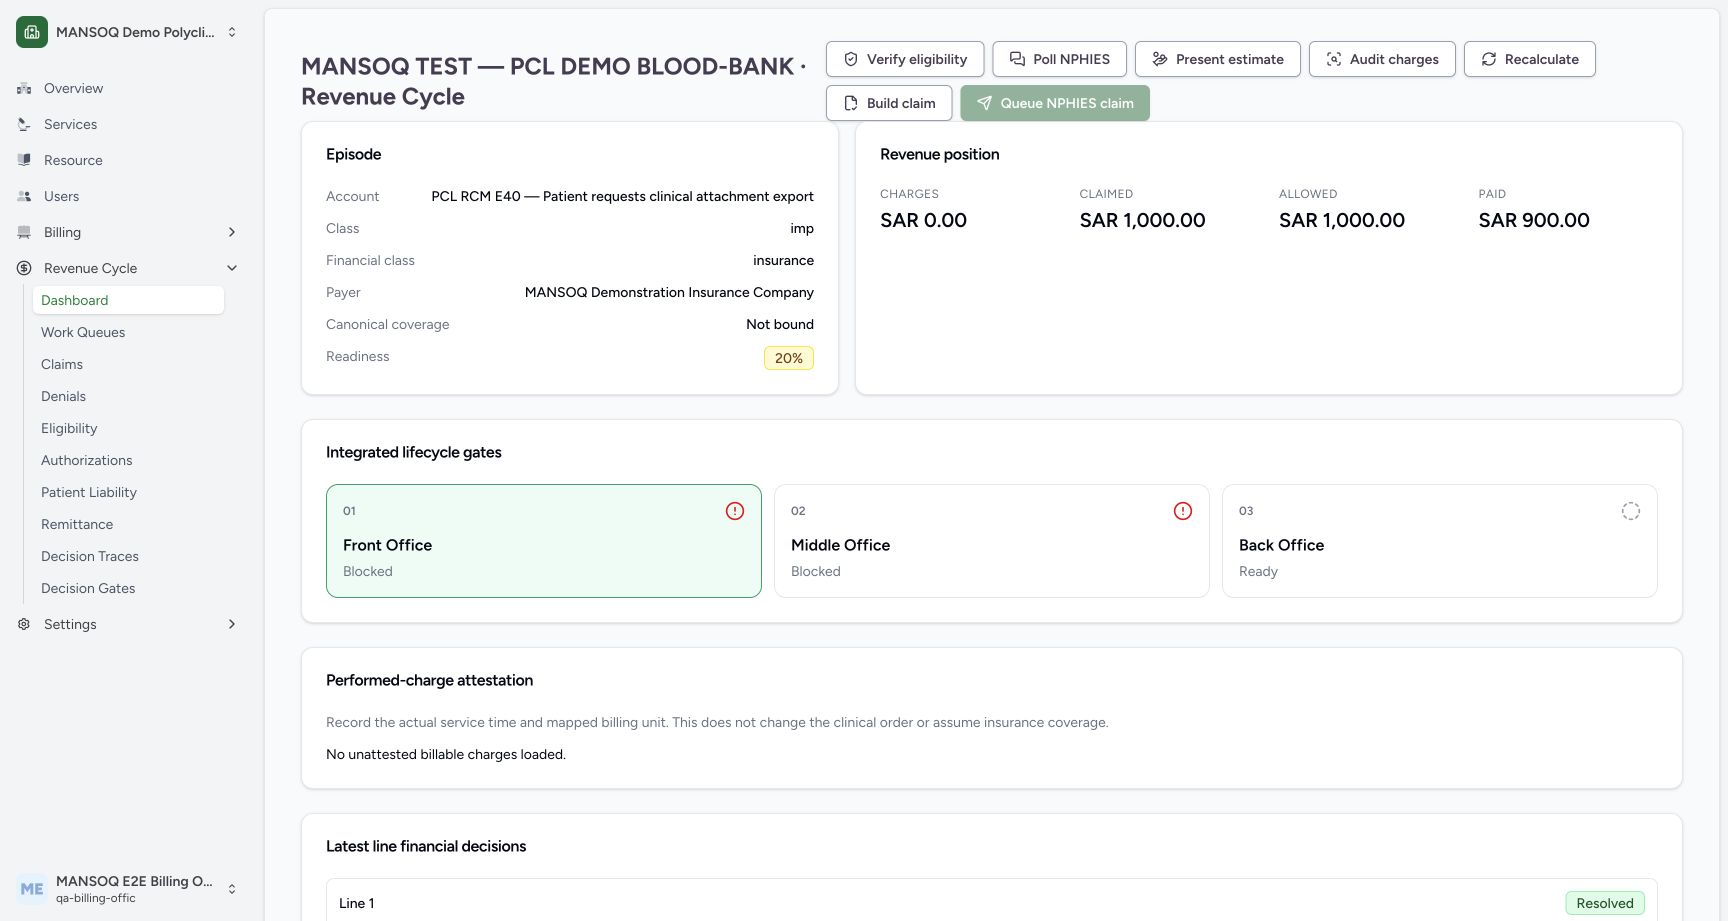The height and width of the screenshot is (921, 1728).
Task: Open Authorizations in sidebar
Action: [x=86, y=460]
